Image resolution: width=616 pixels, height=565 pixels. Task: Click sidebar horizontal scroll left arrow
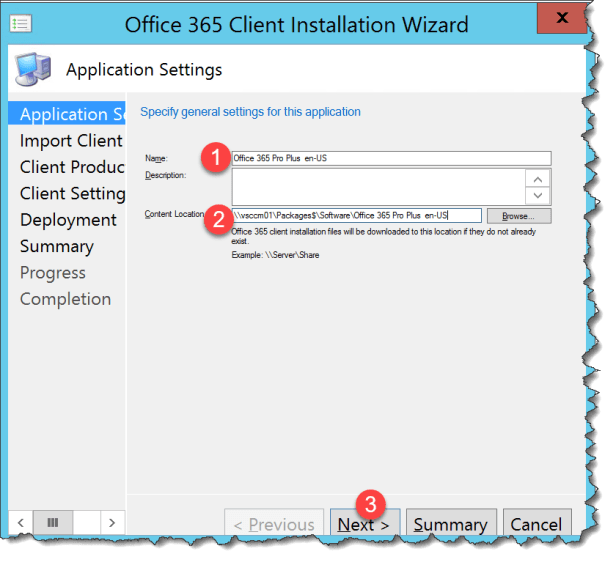[21, 523]
